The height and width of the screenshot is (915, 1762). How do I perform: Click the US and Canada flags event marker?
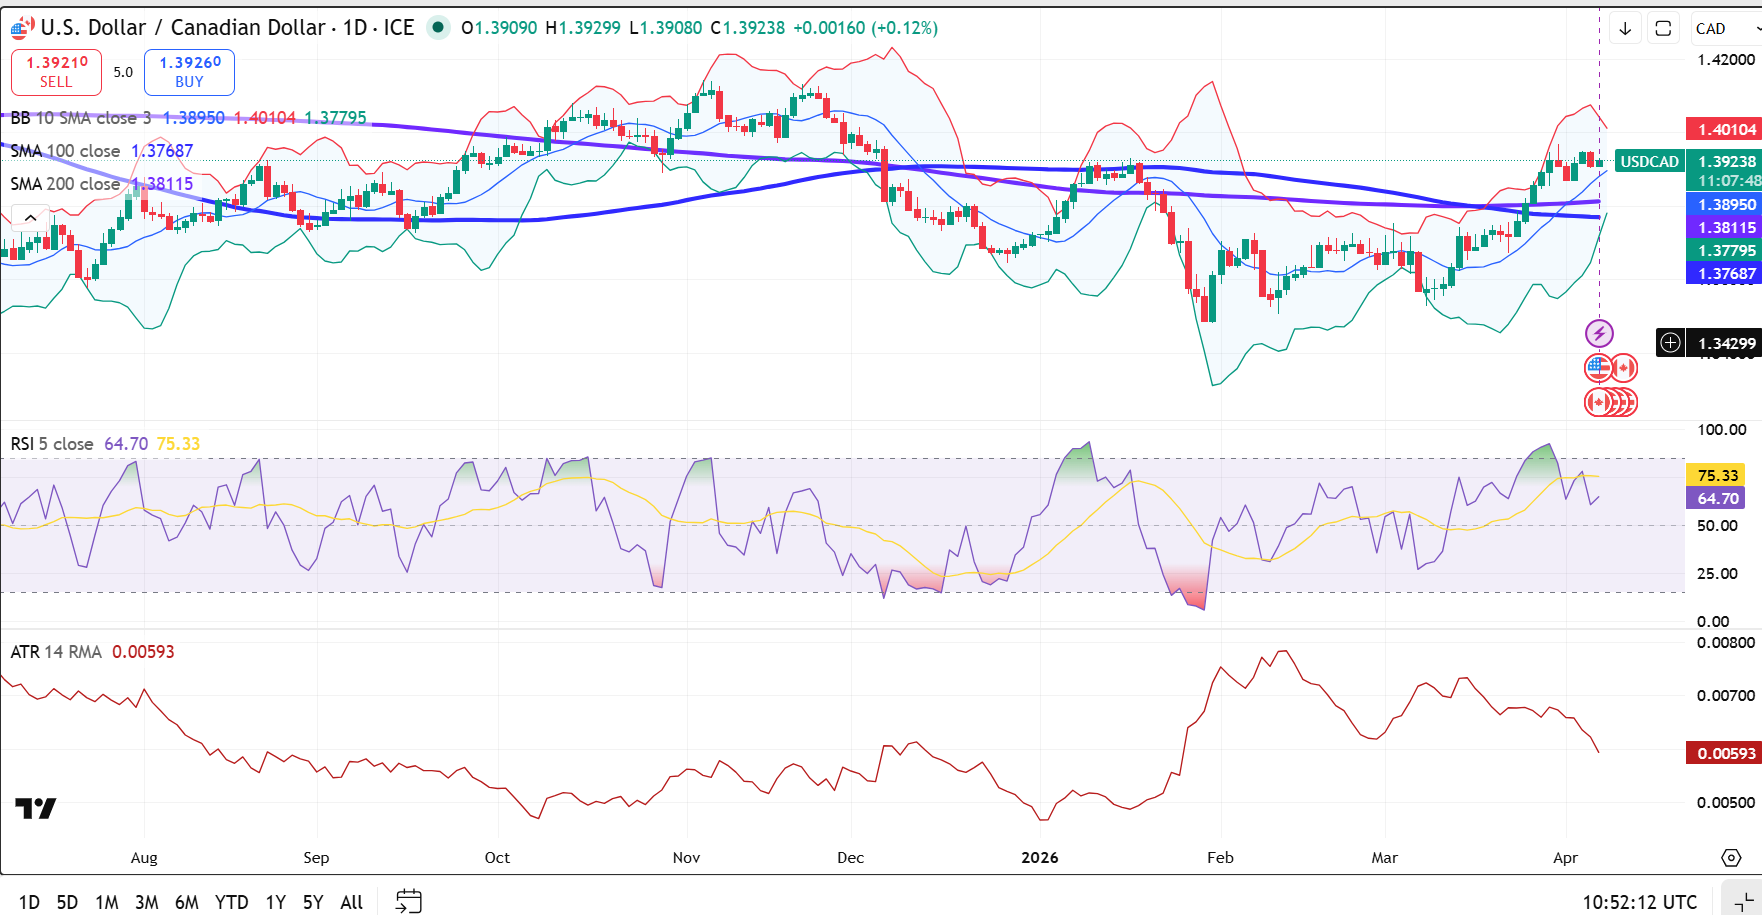[1610, 368]
